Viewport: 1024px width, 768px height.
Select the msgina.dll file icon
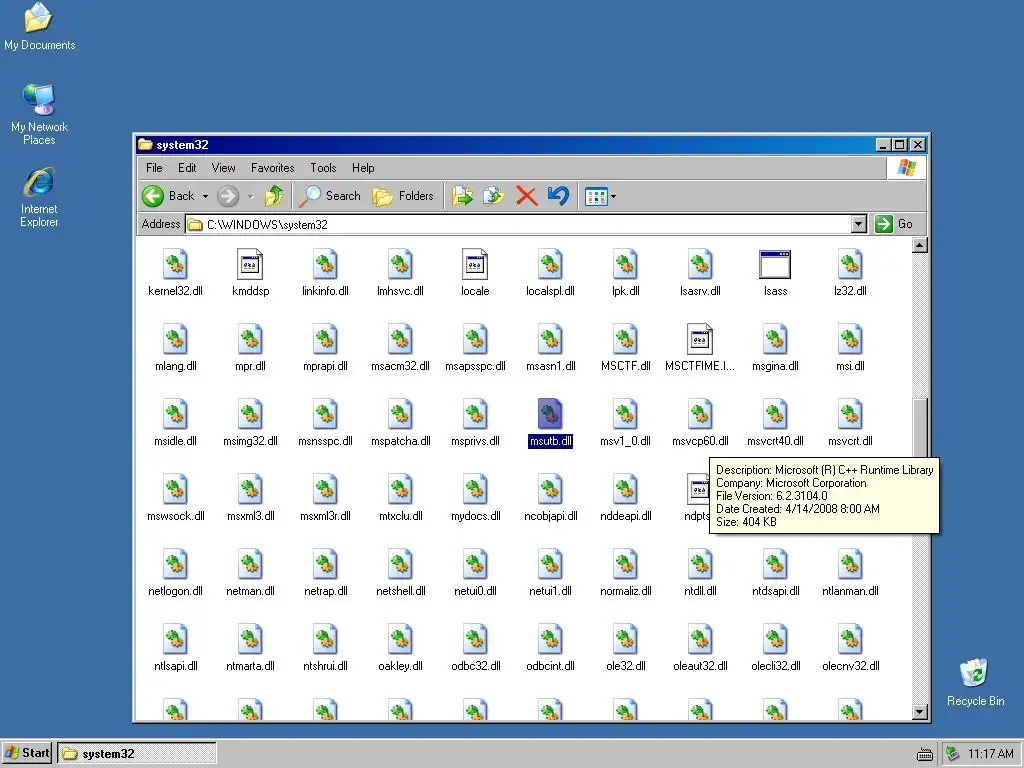tap(775, 340)
